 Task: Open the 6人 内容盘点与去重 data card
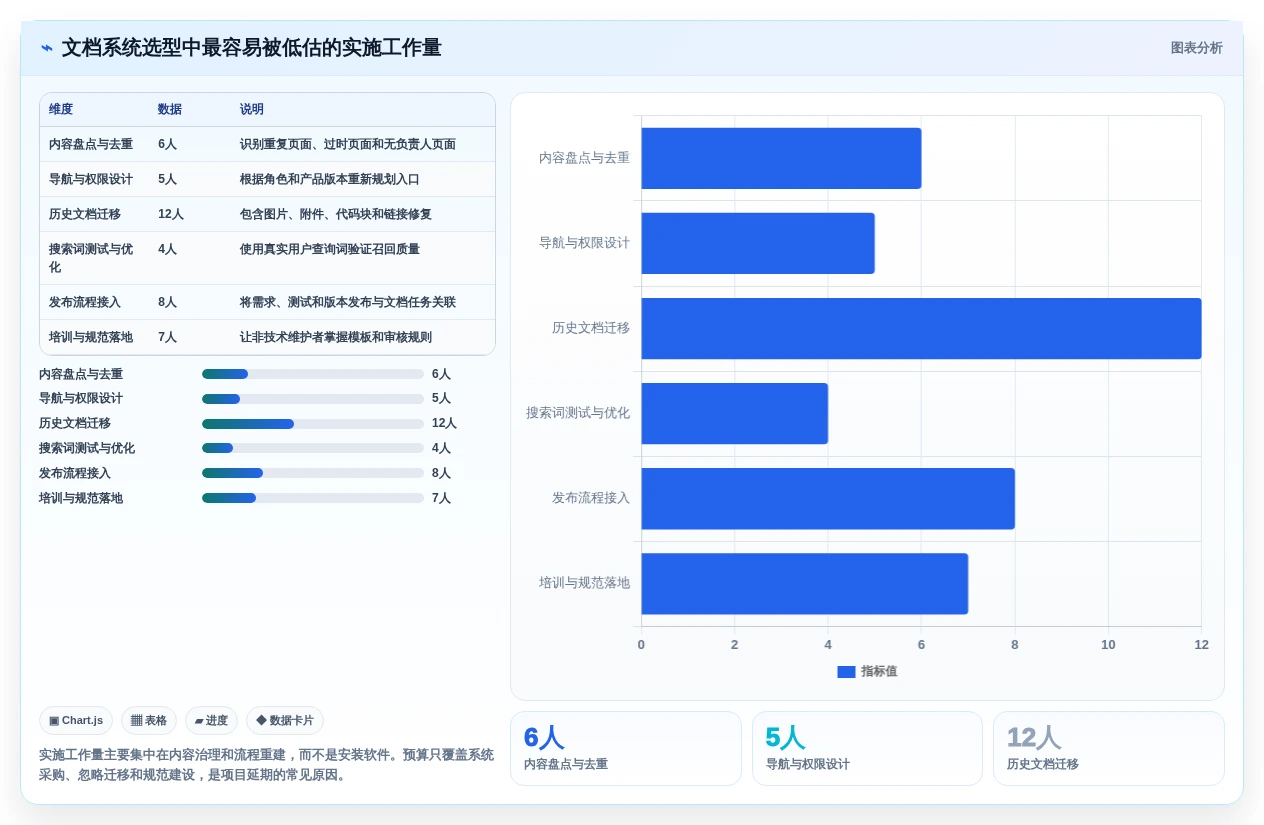[x=626, y=748]
